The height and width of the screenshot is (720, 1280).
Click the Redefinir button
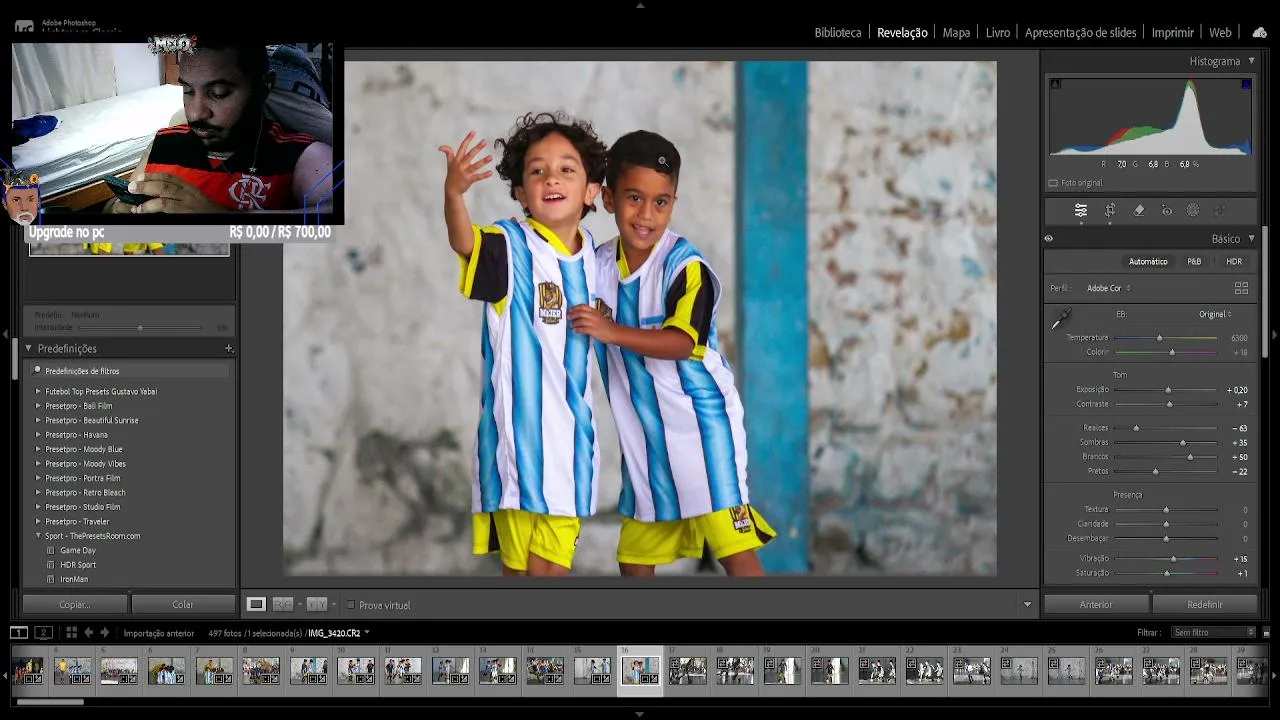click(1205, 604)
